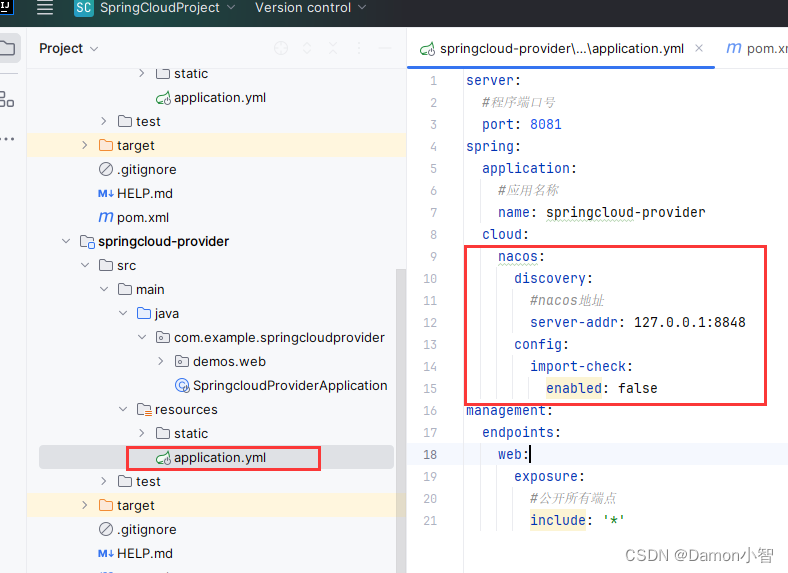Click the nacos key on line 9

point(518,256)
